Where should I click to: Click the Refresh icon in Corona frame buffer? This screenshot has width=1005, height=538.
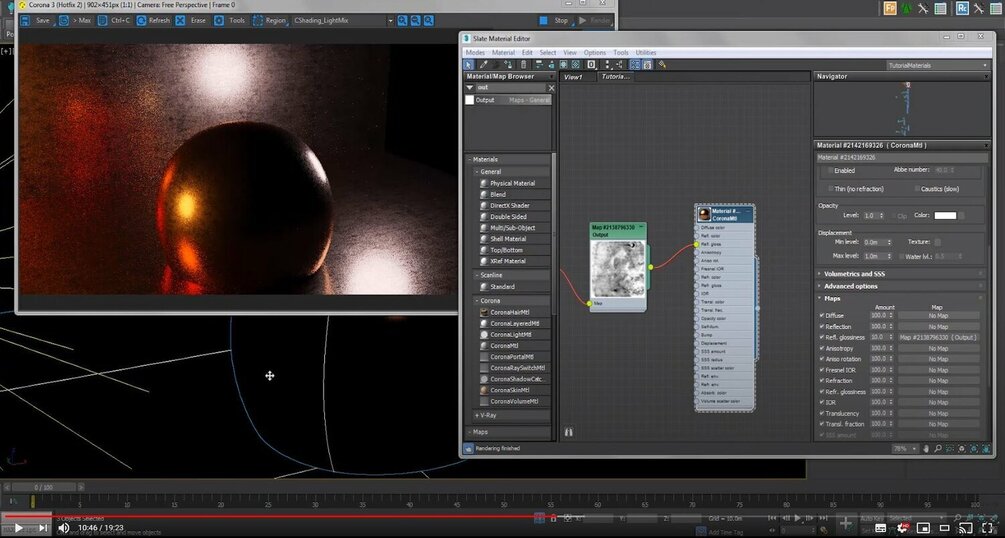click(x=141, y=21)
